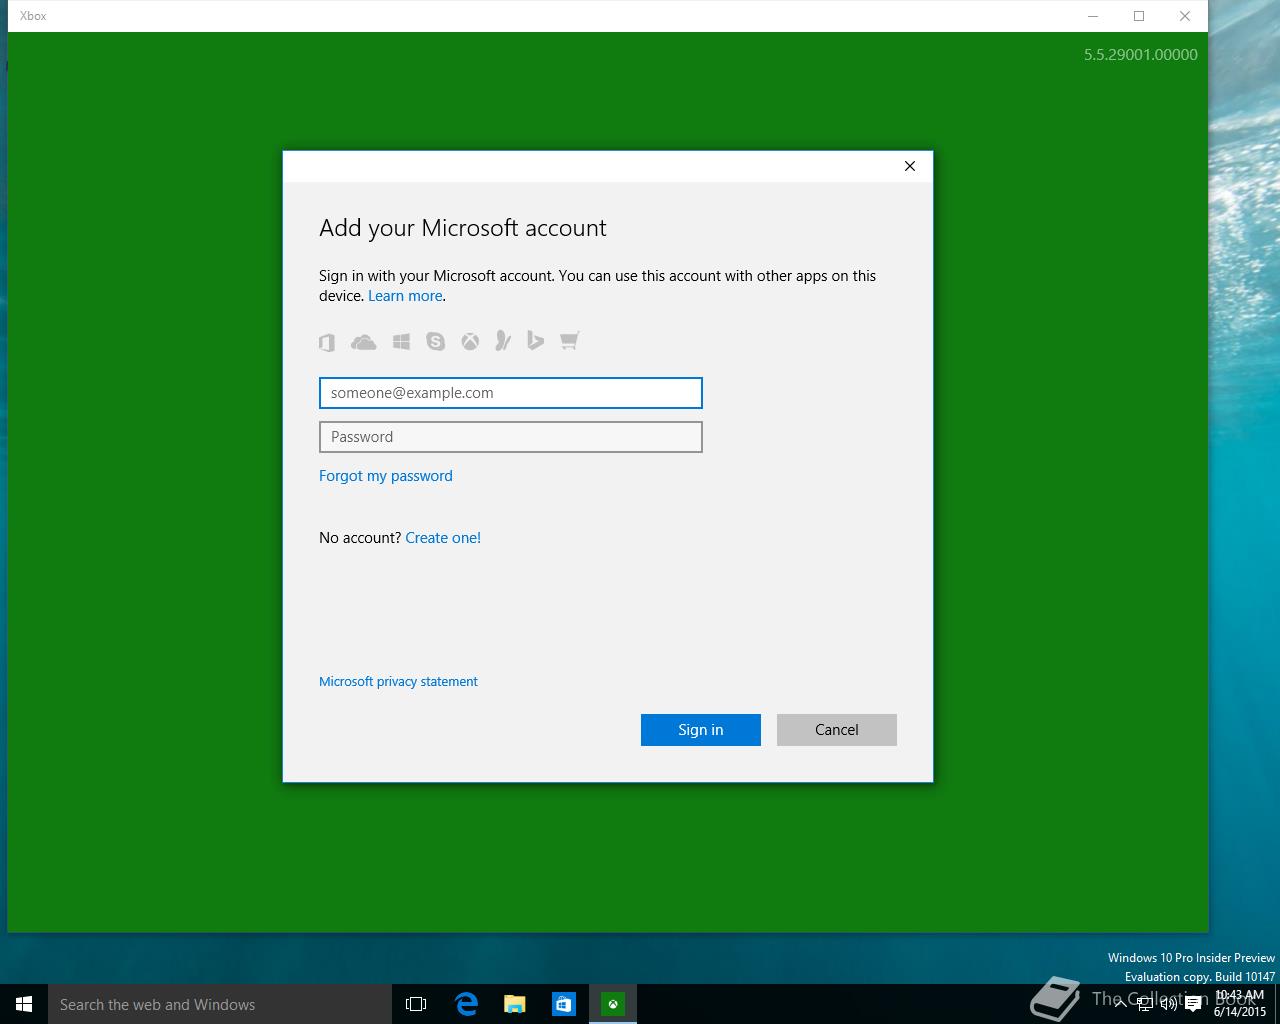Click the Create one! link
The width and height of the screenshot is (1280, 1024).
click(443, 538)
